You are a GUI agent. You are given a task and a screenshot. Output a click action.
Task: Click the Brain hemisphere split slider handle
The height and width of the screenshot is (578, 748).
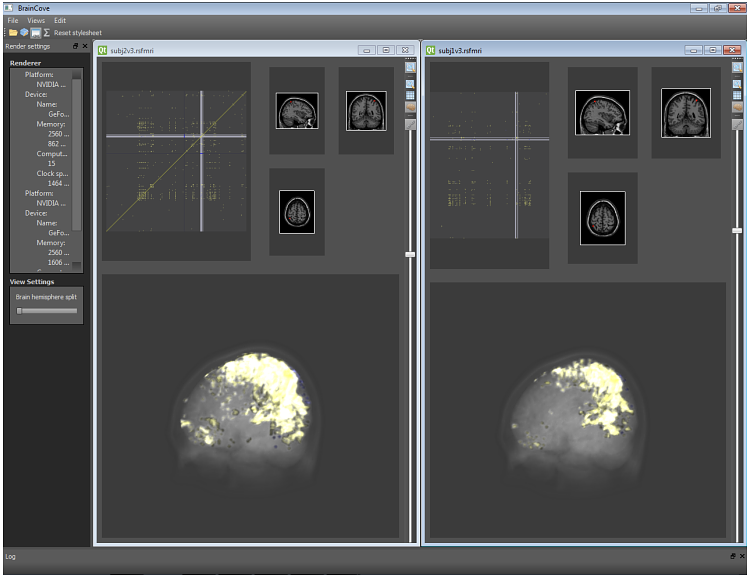[x=19, y=311]
